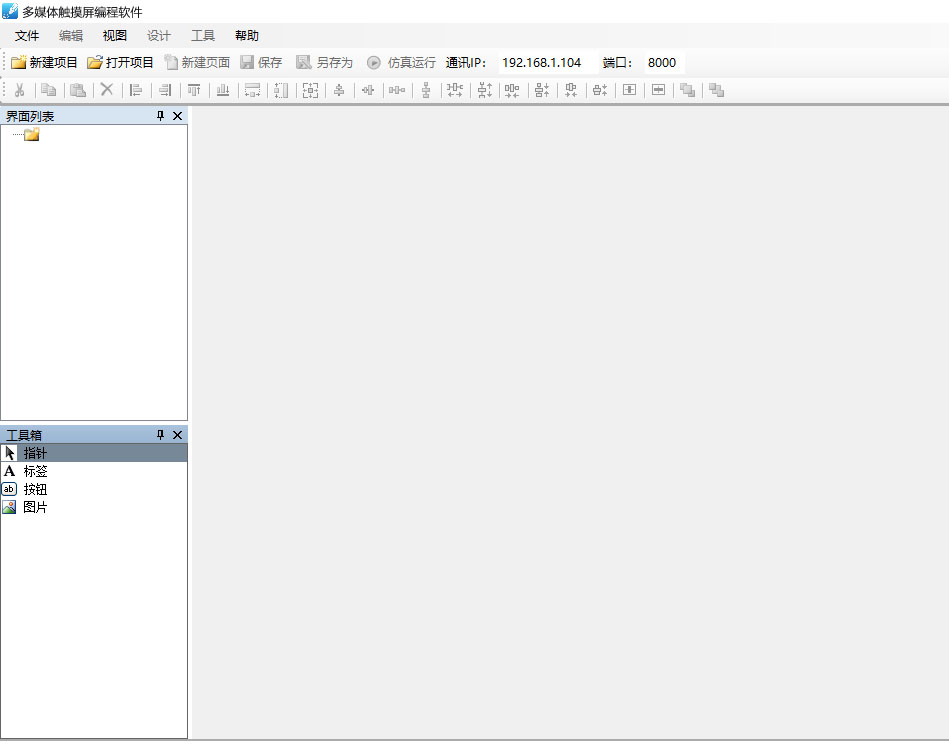Click the Bring to Front icon

click(687, 90)
